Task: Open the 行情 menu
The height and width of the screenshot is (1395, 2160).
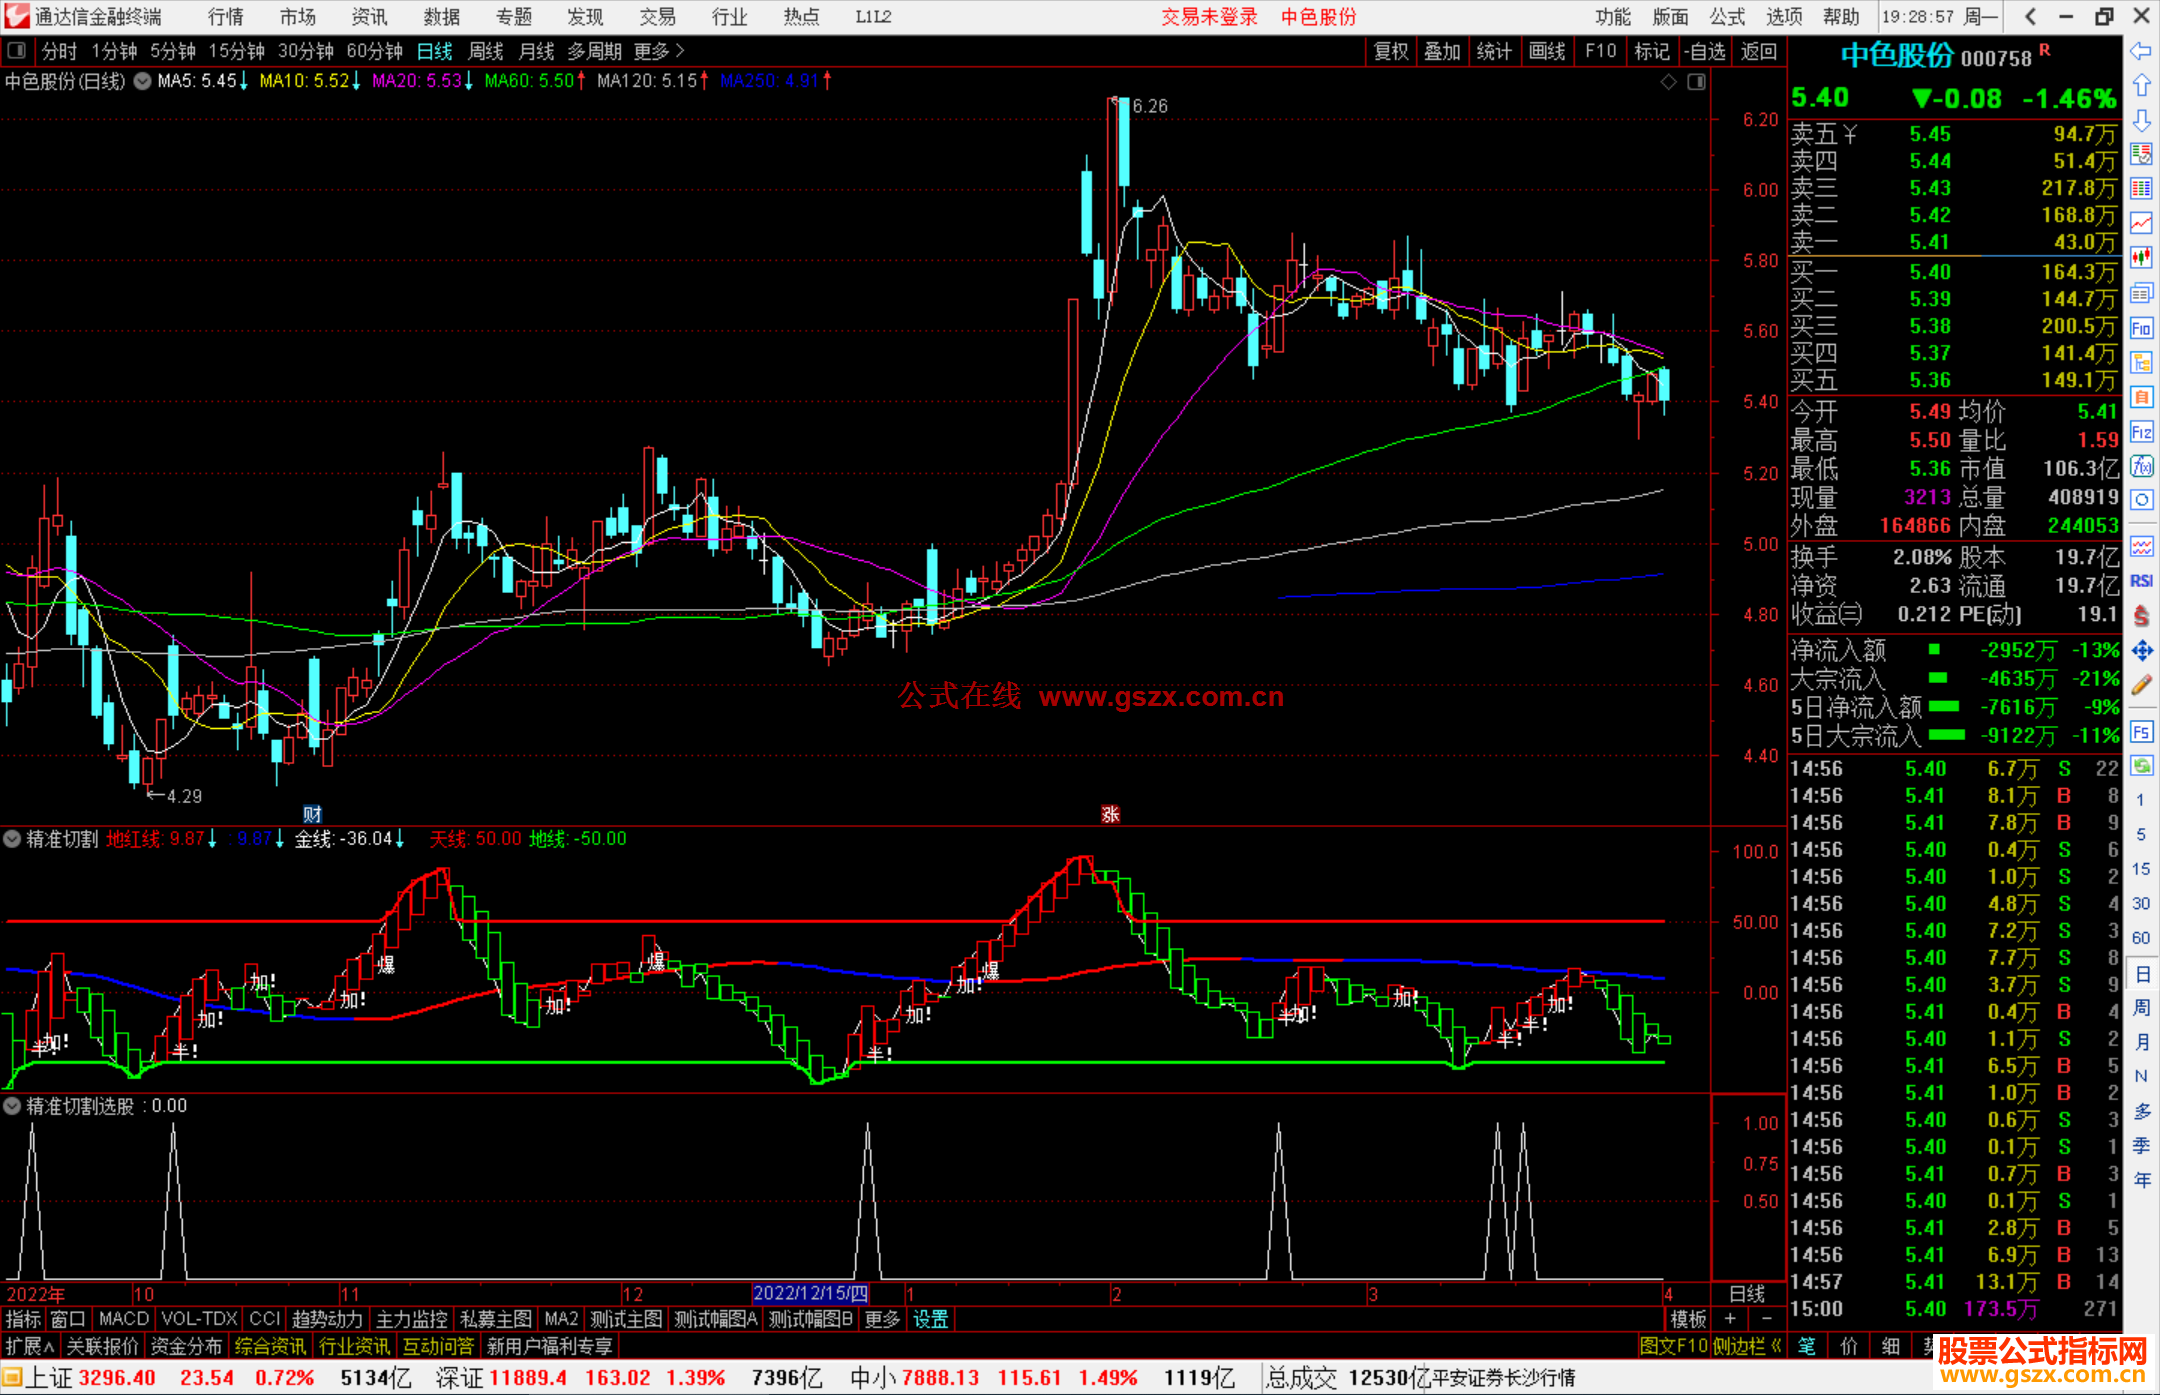Action: point(225,17)
